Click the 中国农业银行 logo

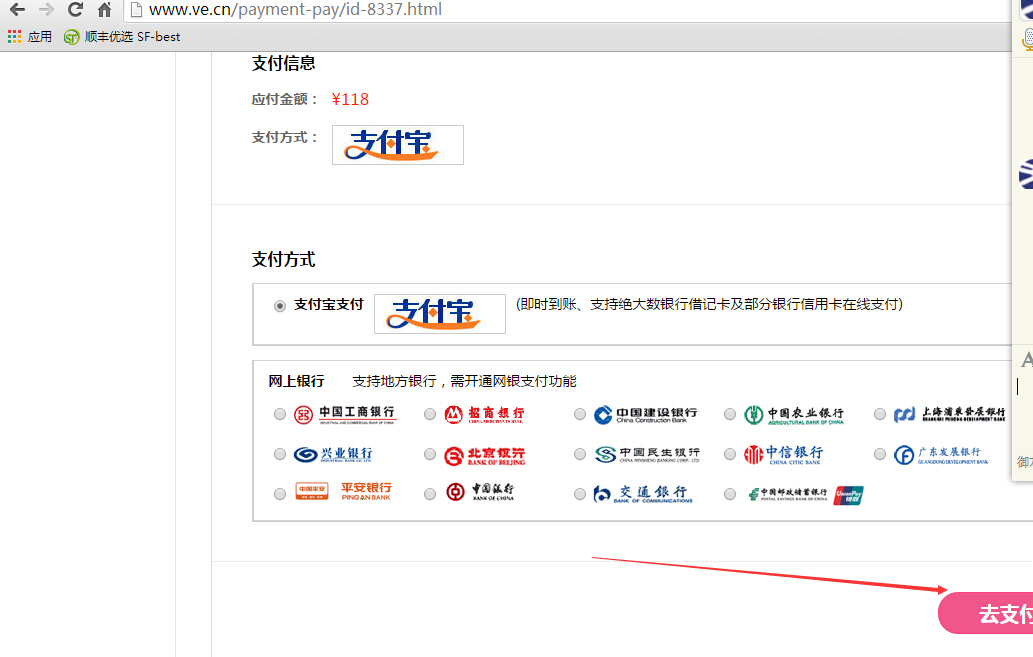click(x=794, y=414)
